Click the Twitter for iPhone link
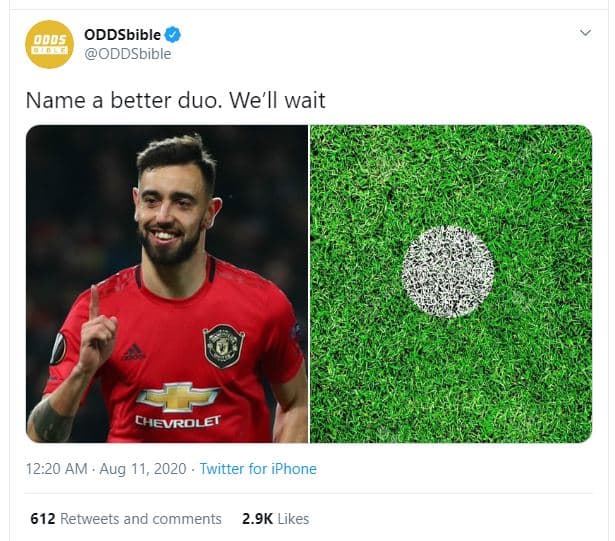615x541 pixels. coord(258,469)
